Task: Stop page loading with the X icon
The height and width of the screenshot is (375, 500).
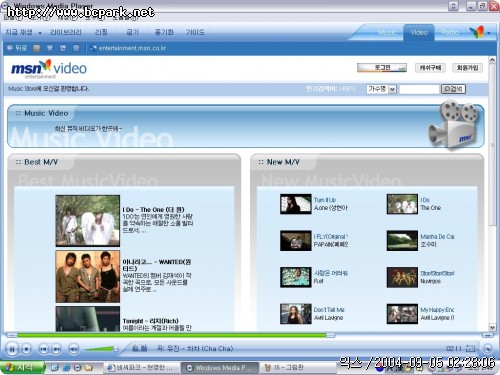Action: click(50, 48)
